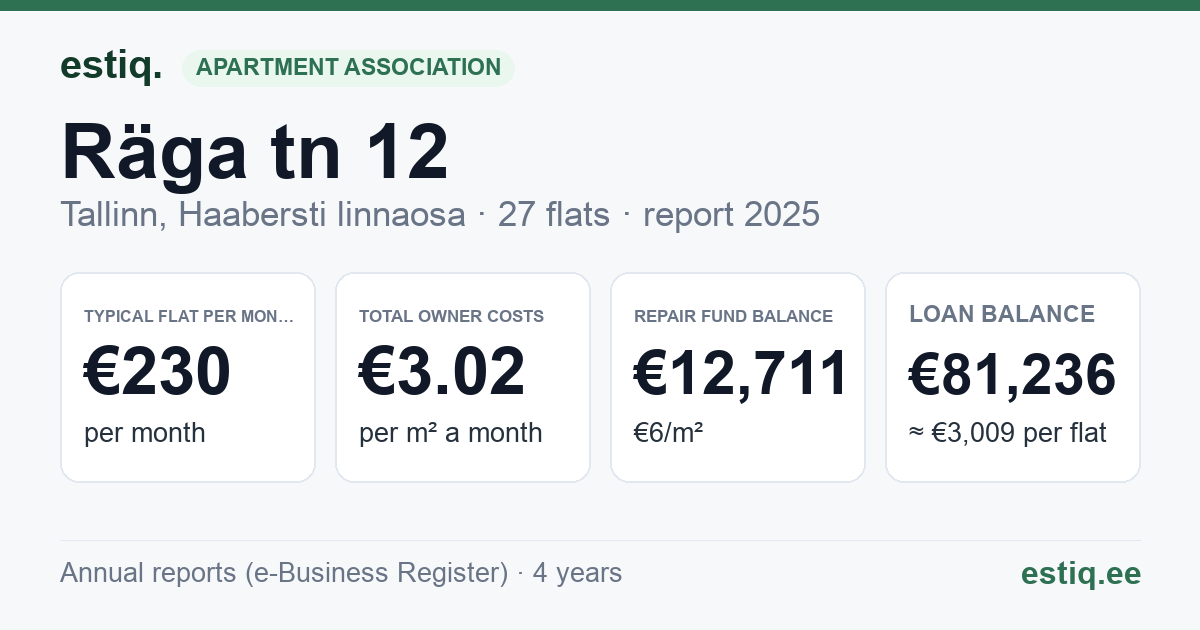
Task: Click the €3.02 value
Action: coord(442,372)
